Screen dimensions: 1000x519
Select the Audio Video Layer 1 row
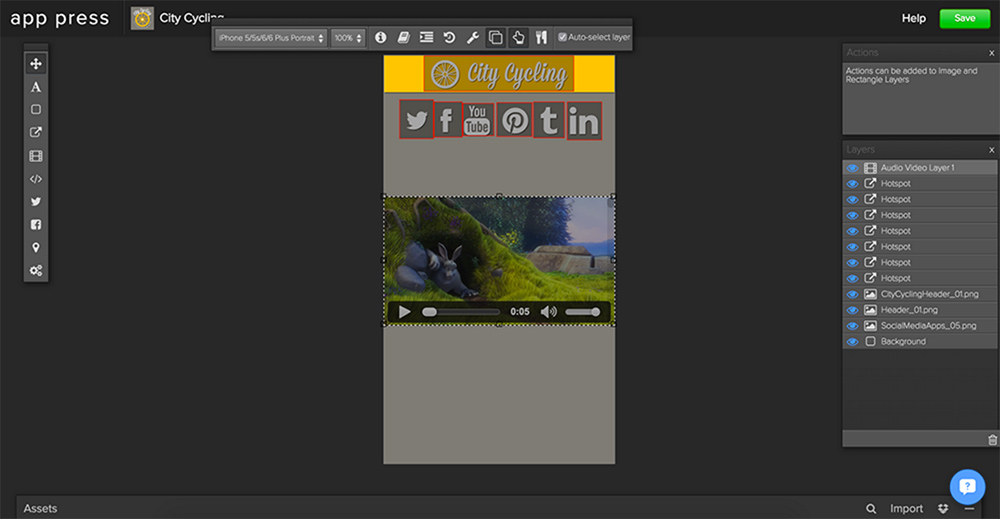(920, 168)
